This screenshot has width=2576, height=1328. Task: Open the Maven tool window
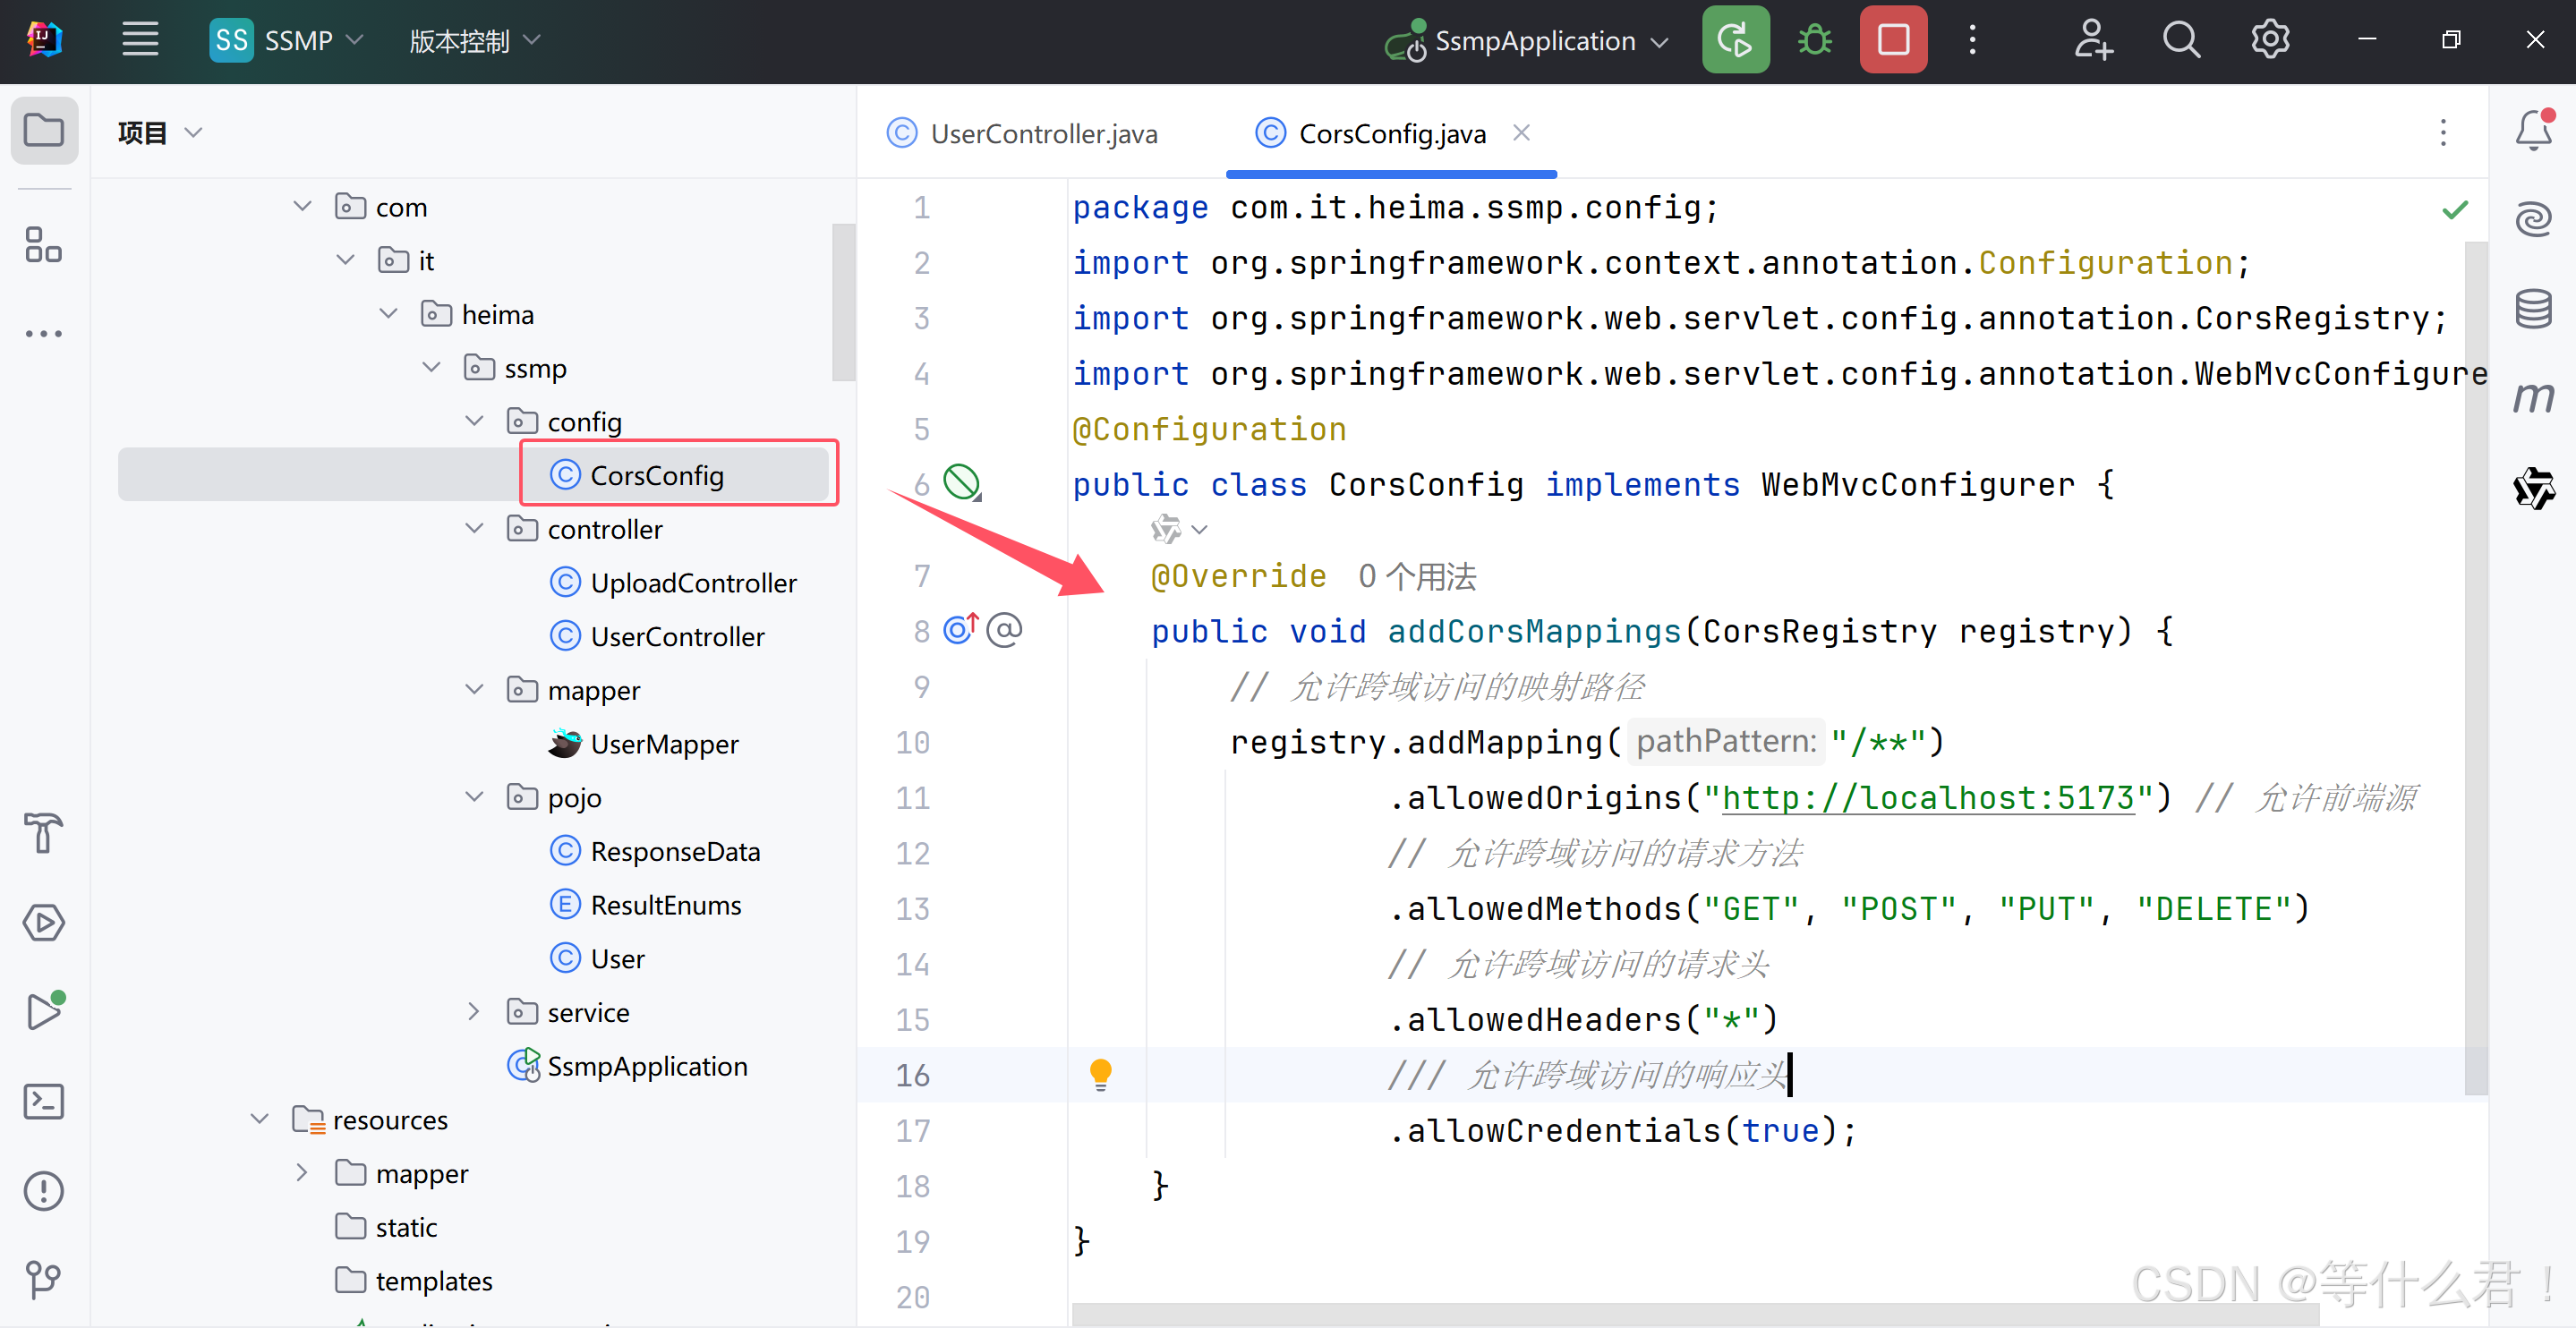(2533, 398)
